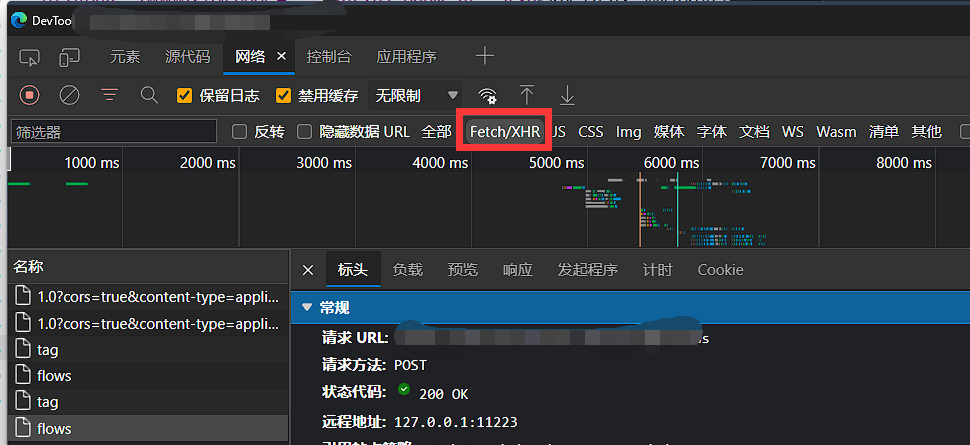Stop recording network log
Viewport: 970px width, 445px height.
point(29,95)
